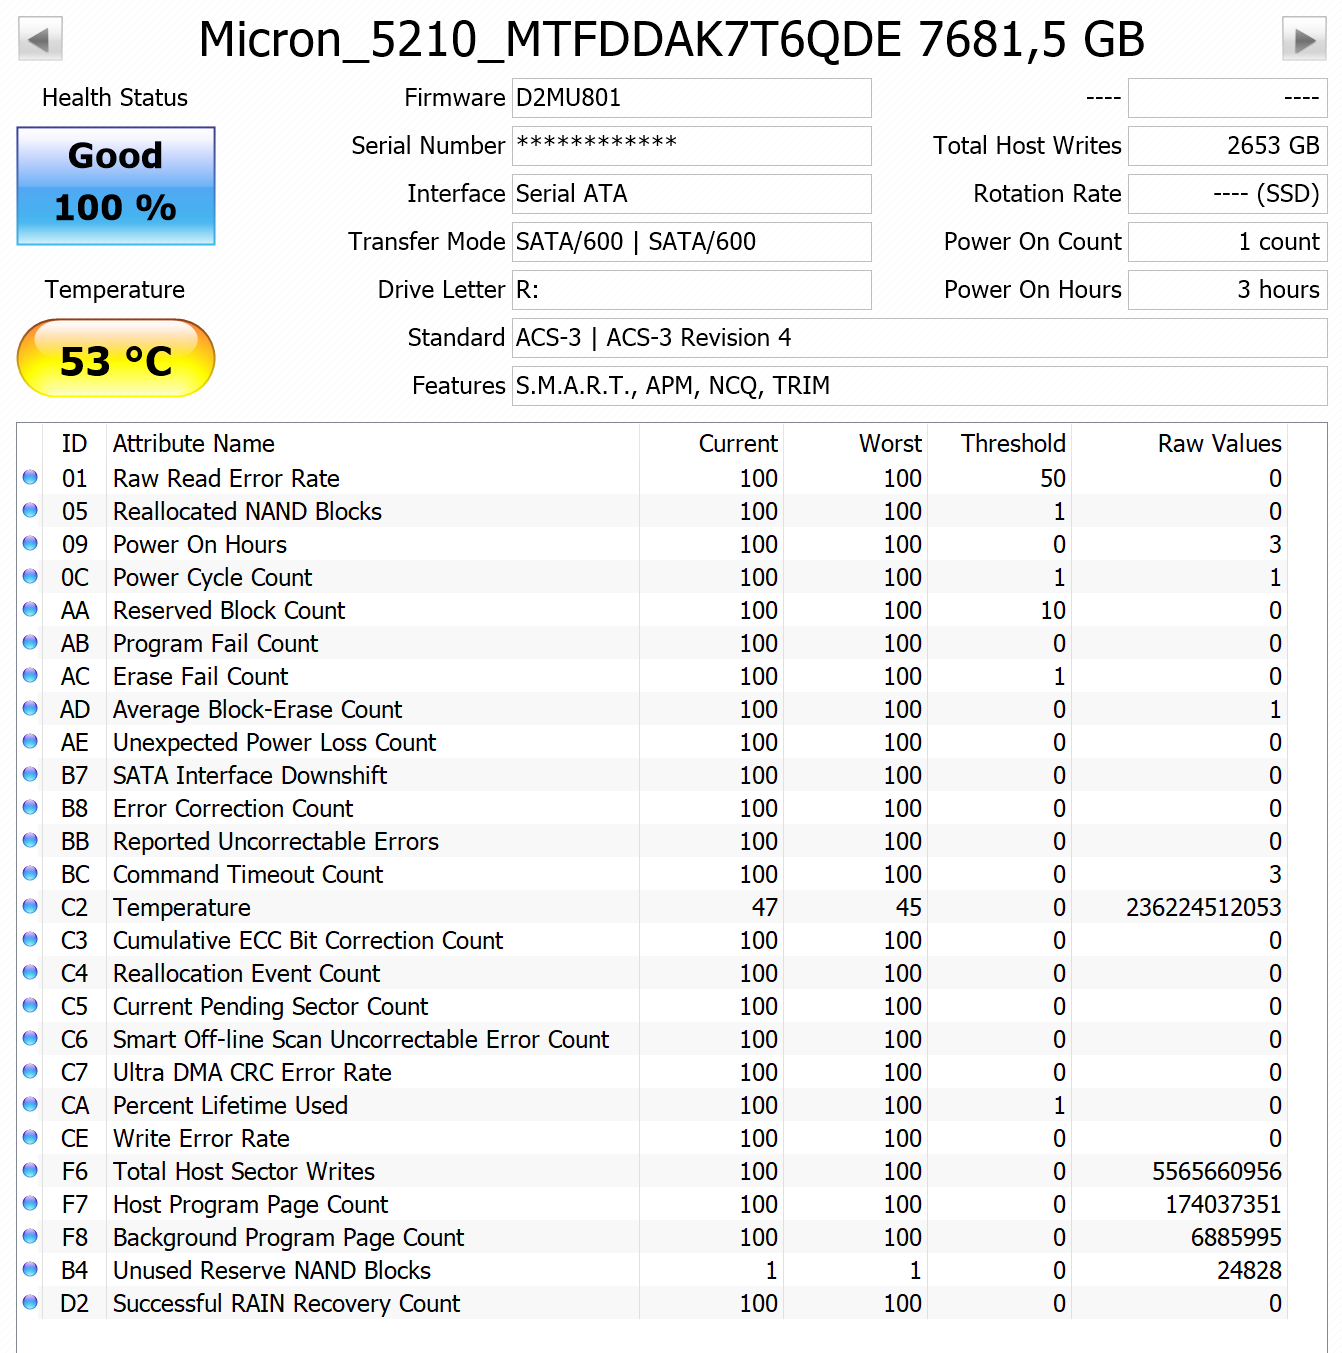Click the Total Host Writes value of 2653 GB
The image size is (1342, 1353).
coord(1227,145)
